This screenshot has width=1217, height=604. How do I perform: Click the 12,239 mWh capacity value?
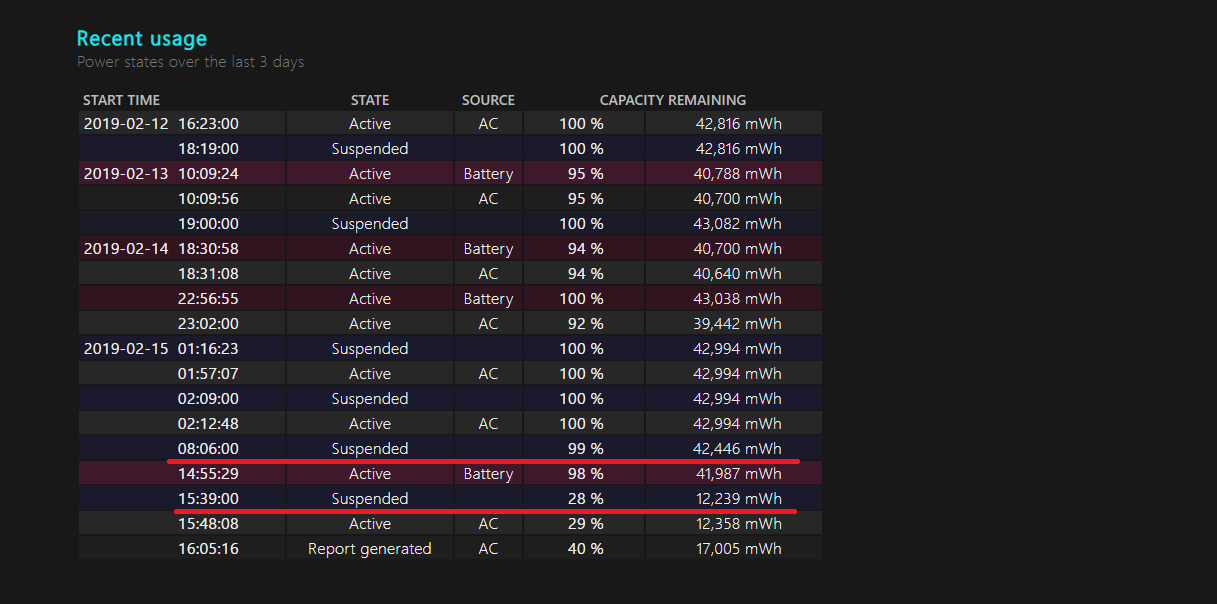(x=737, y=499)
